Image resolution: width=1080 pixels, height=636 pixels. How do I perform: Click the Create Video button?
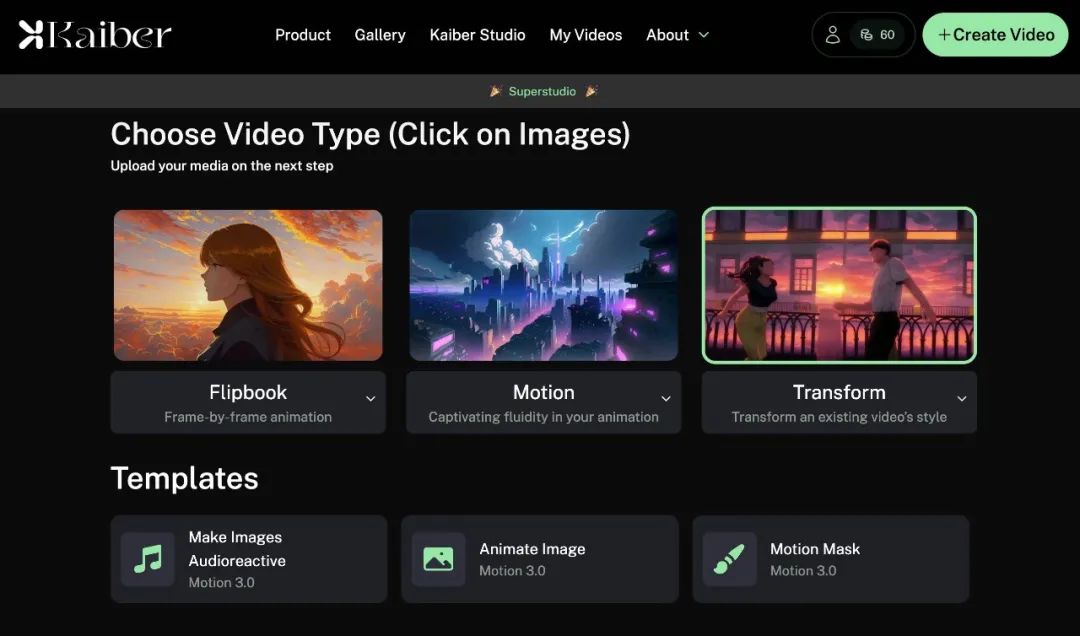pos(995,34)
